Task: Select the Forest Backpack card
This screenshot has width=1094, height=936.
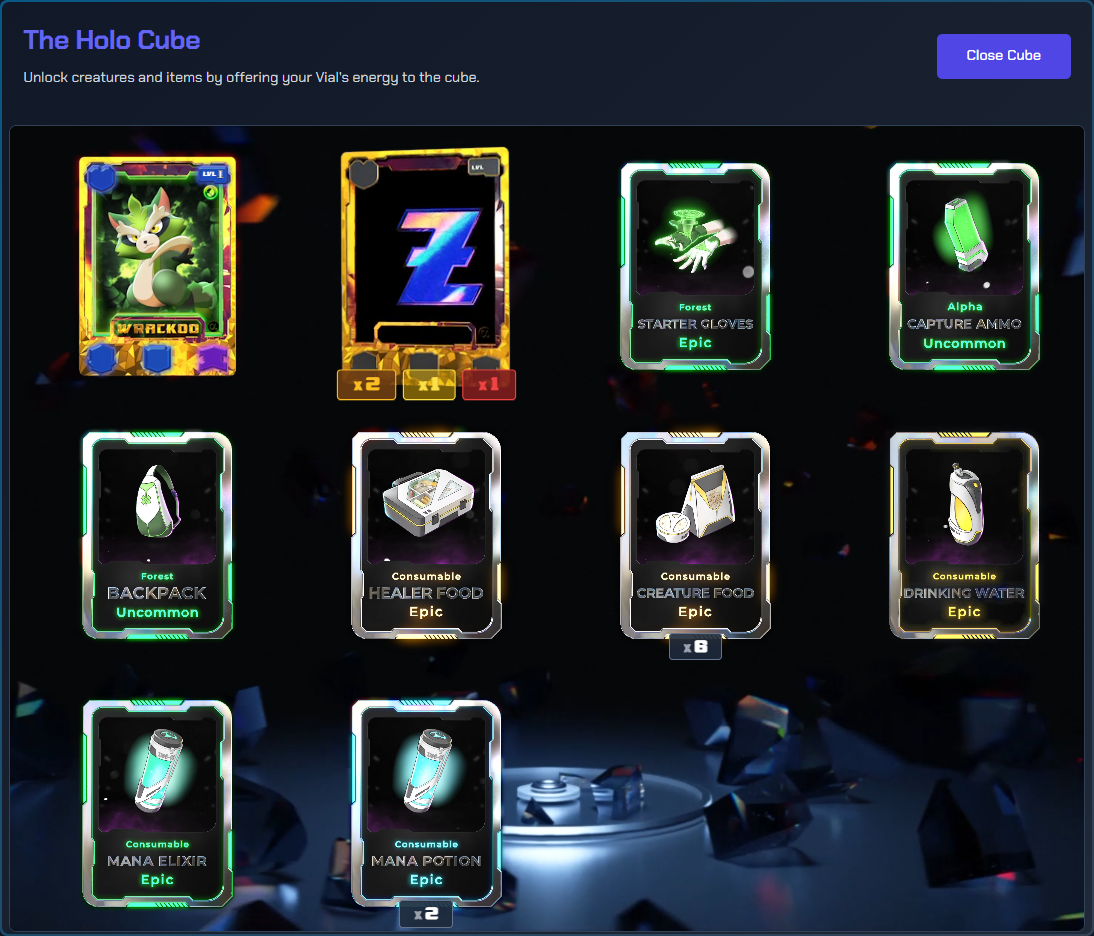Action: 157,535
